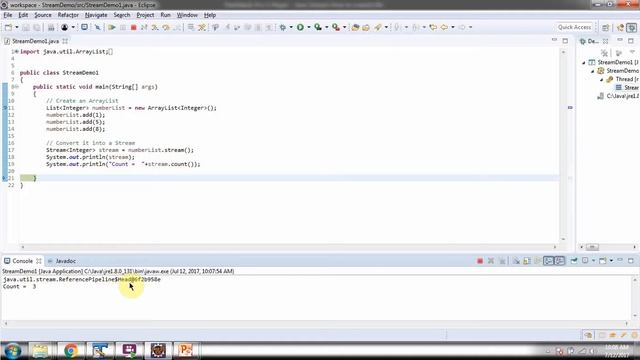Open the Debug launch dropdown arrow
Viewport: 640px width, 360px height.
291,27
